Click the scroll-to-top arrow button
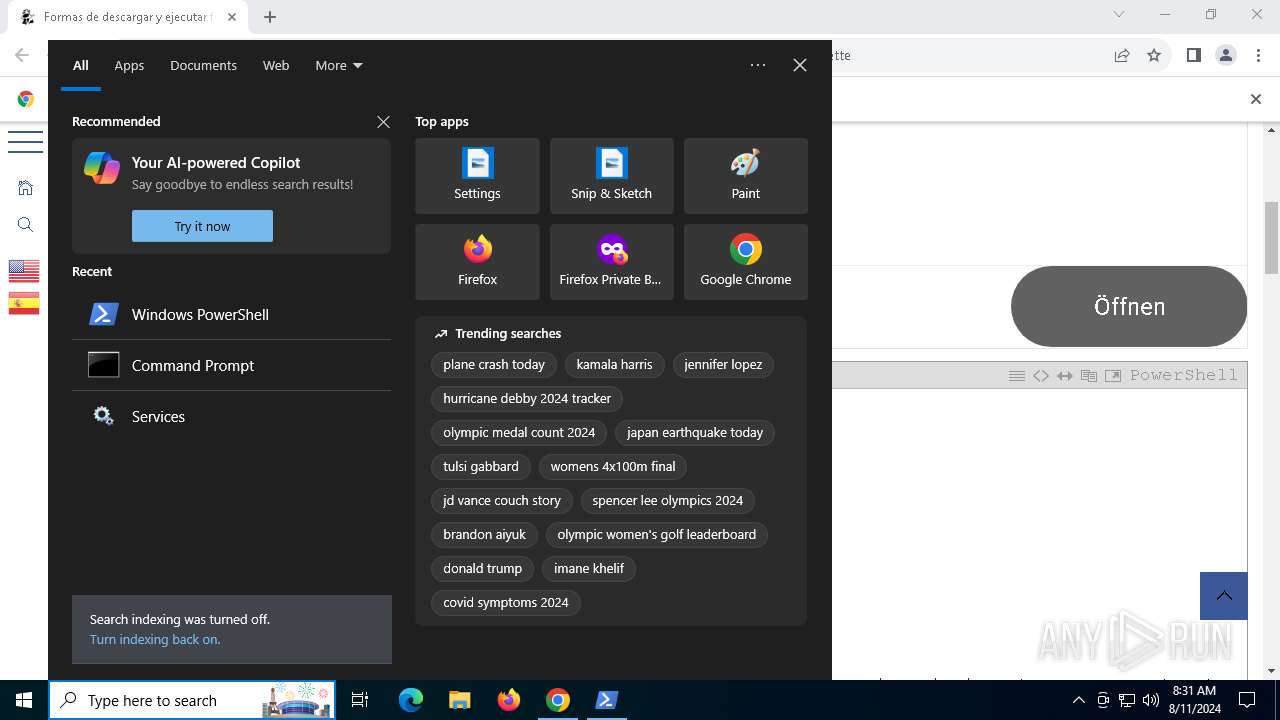 [x=1224, y=596]
